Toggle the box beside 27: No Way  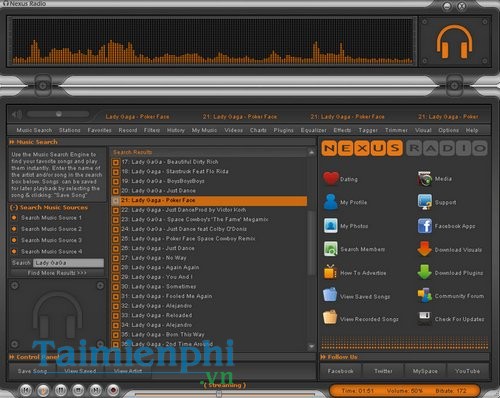[x=116, y=258]
